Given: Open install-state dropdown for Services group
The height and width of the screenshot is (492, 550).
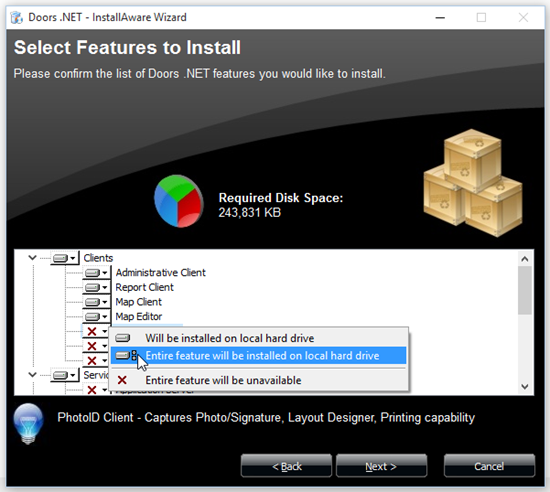Looking at the screenshot, I should (65, 376).
